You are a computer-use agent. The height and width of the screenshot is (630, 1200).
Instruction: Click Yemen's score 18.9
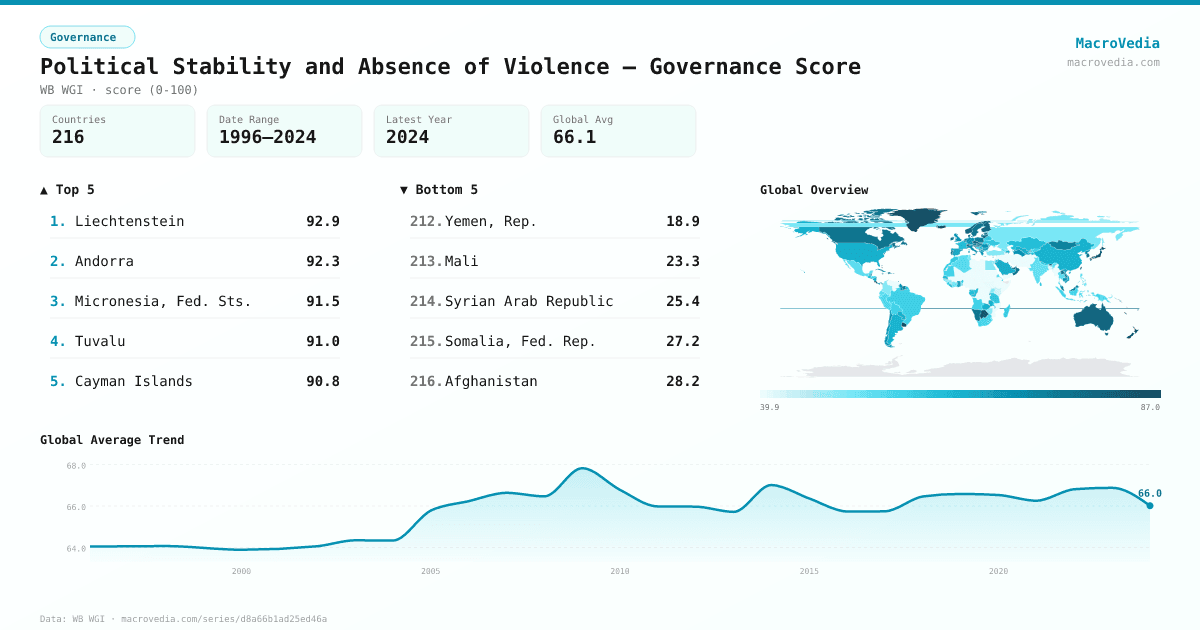683,221
